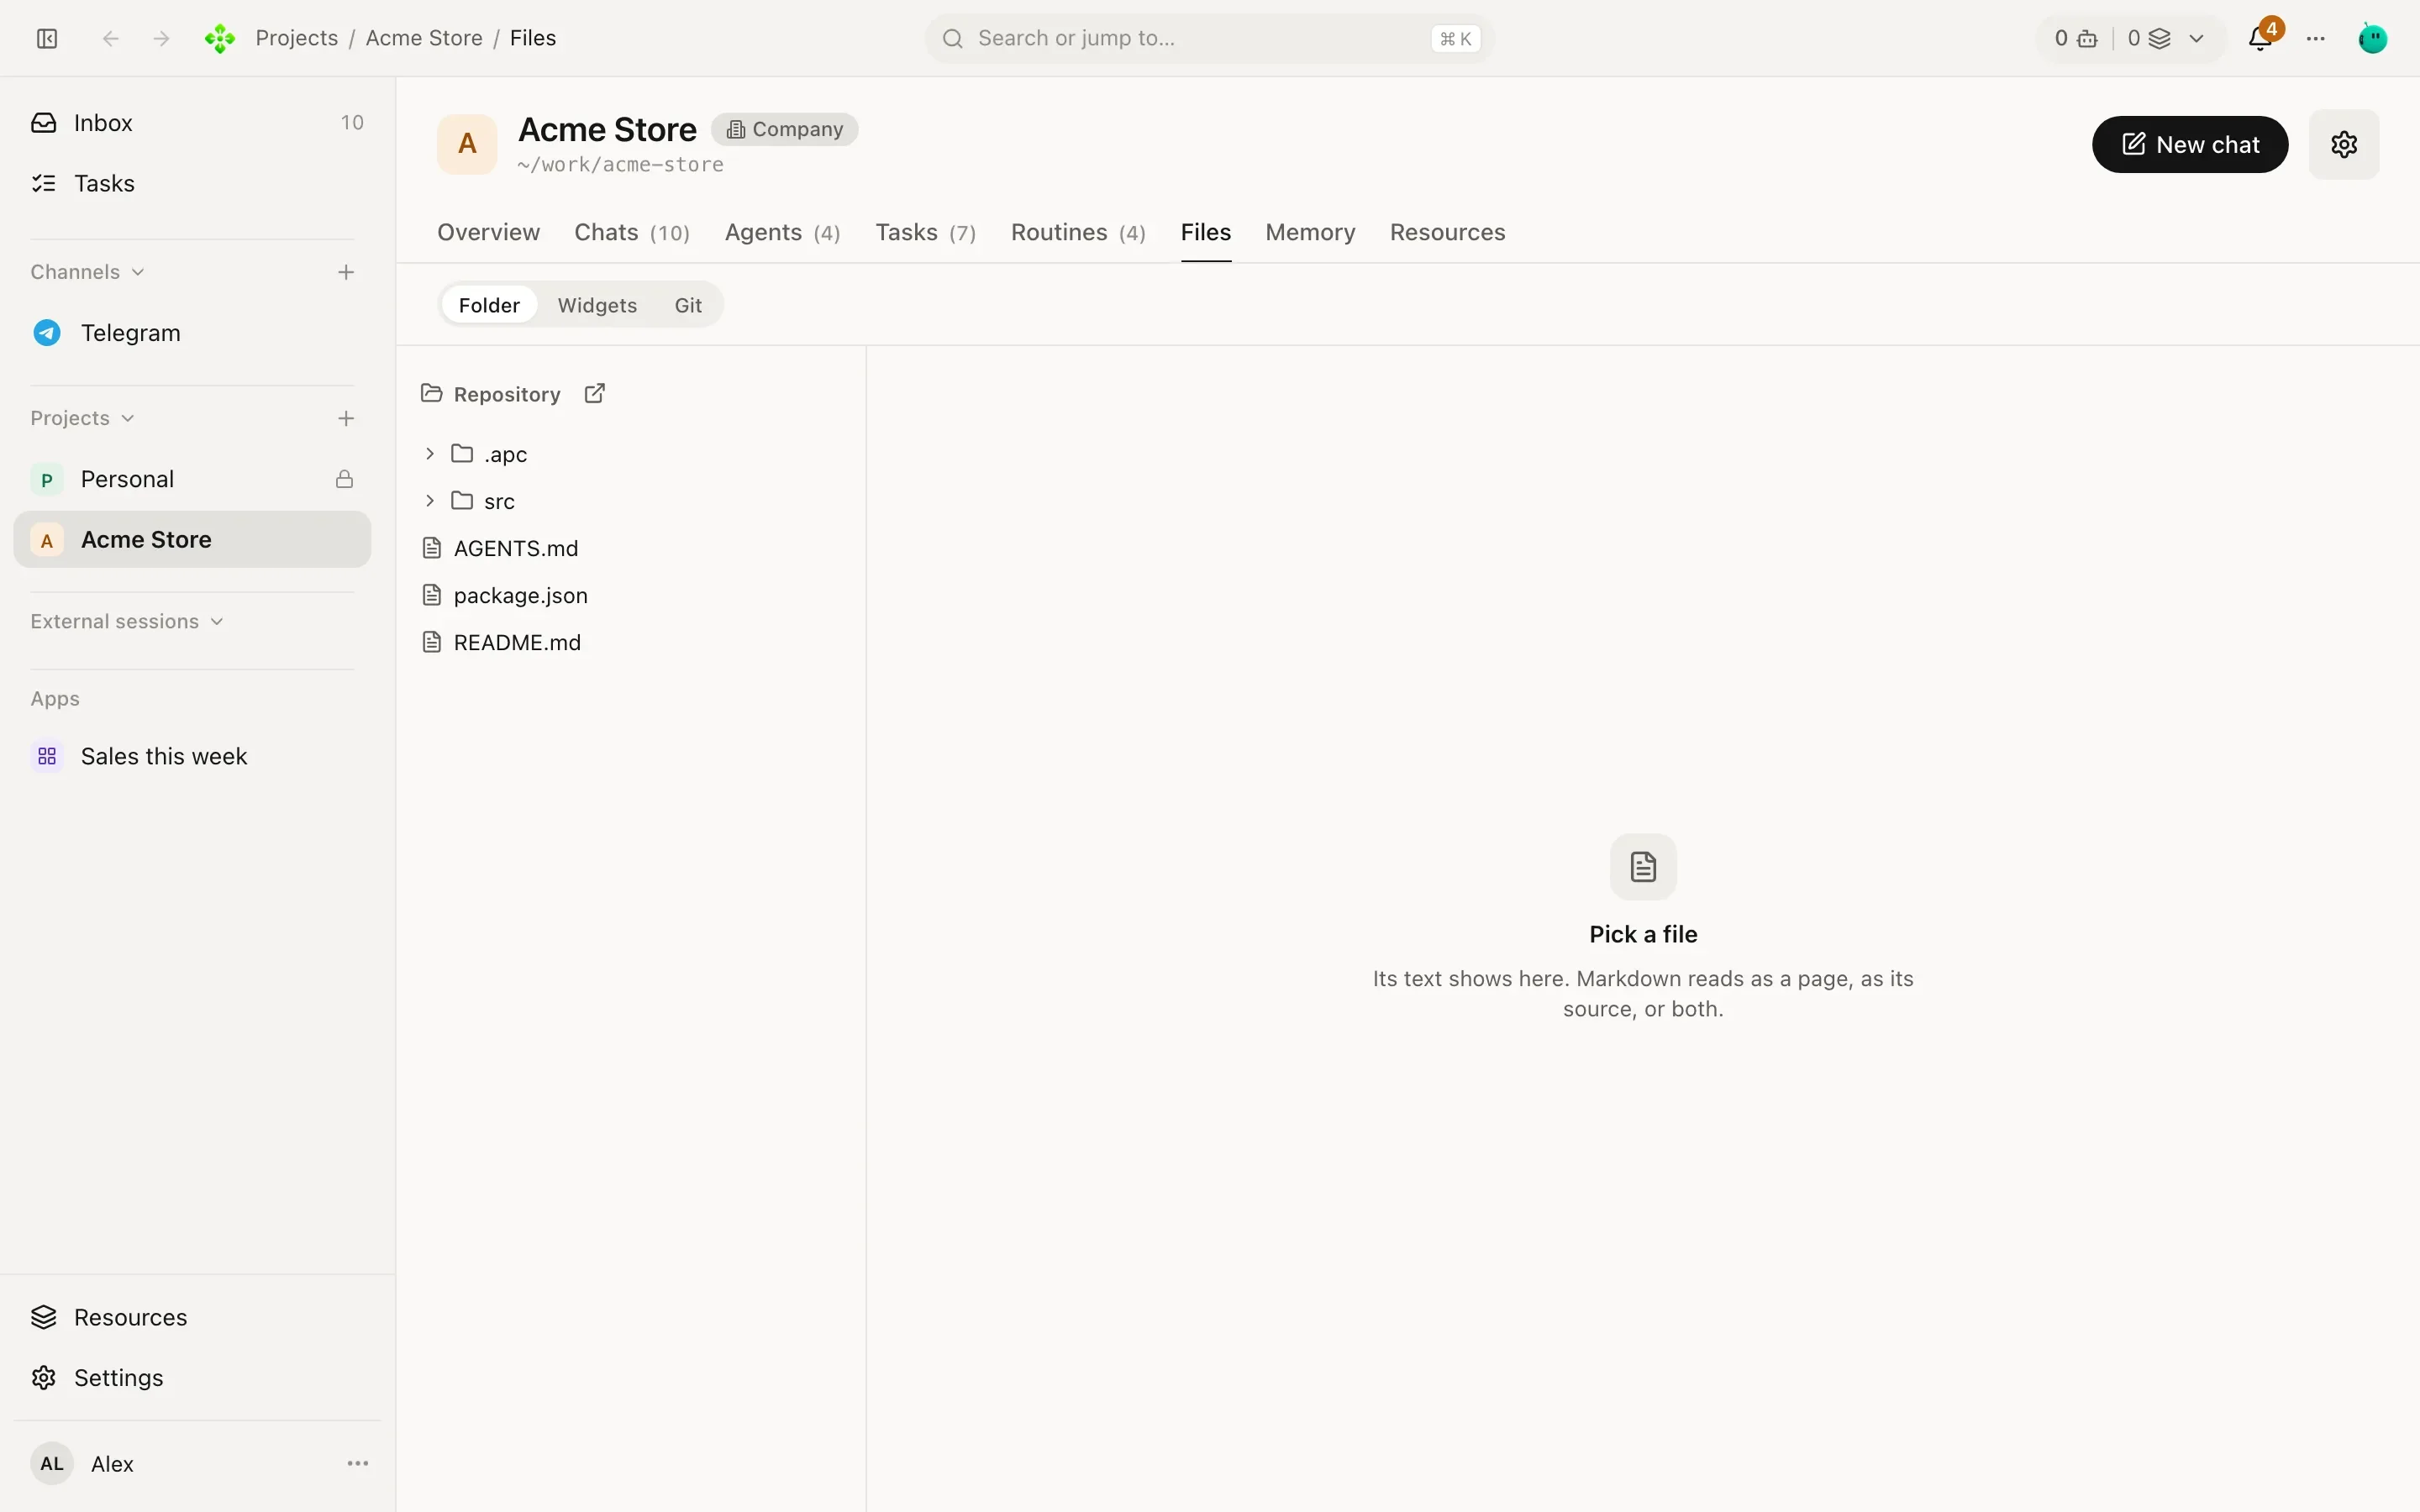2420x1512 pixels.
Task: Open the Personal project
Action: (192, 479)
